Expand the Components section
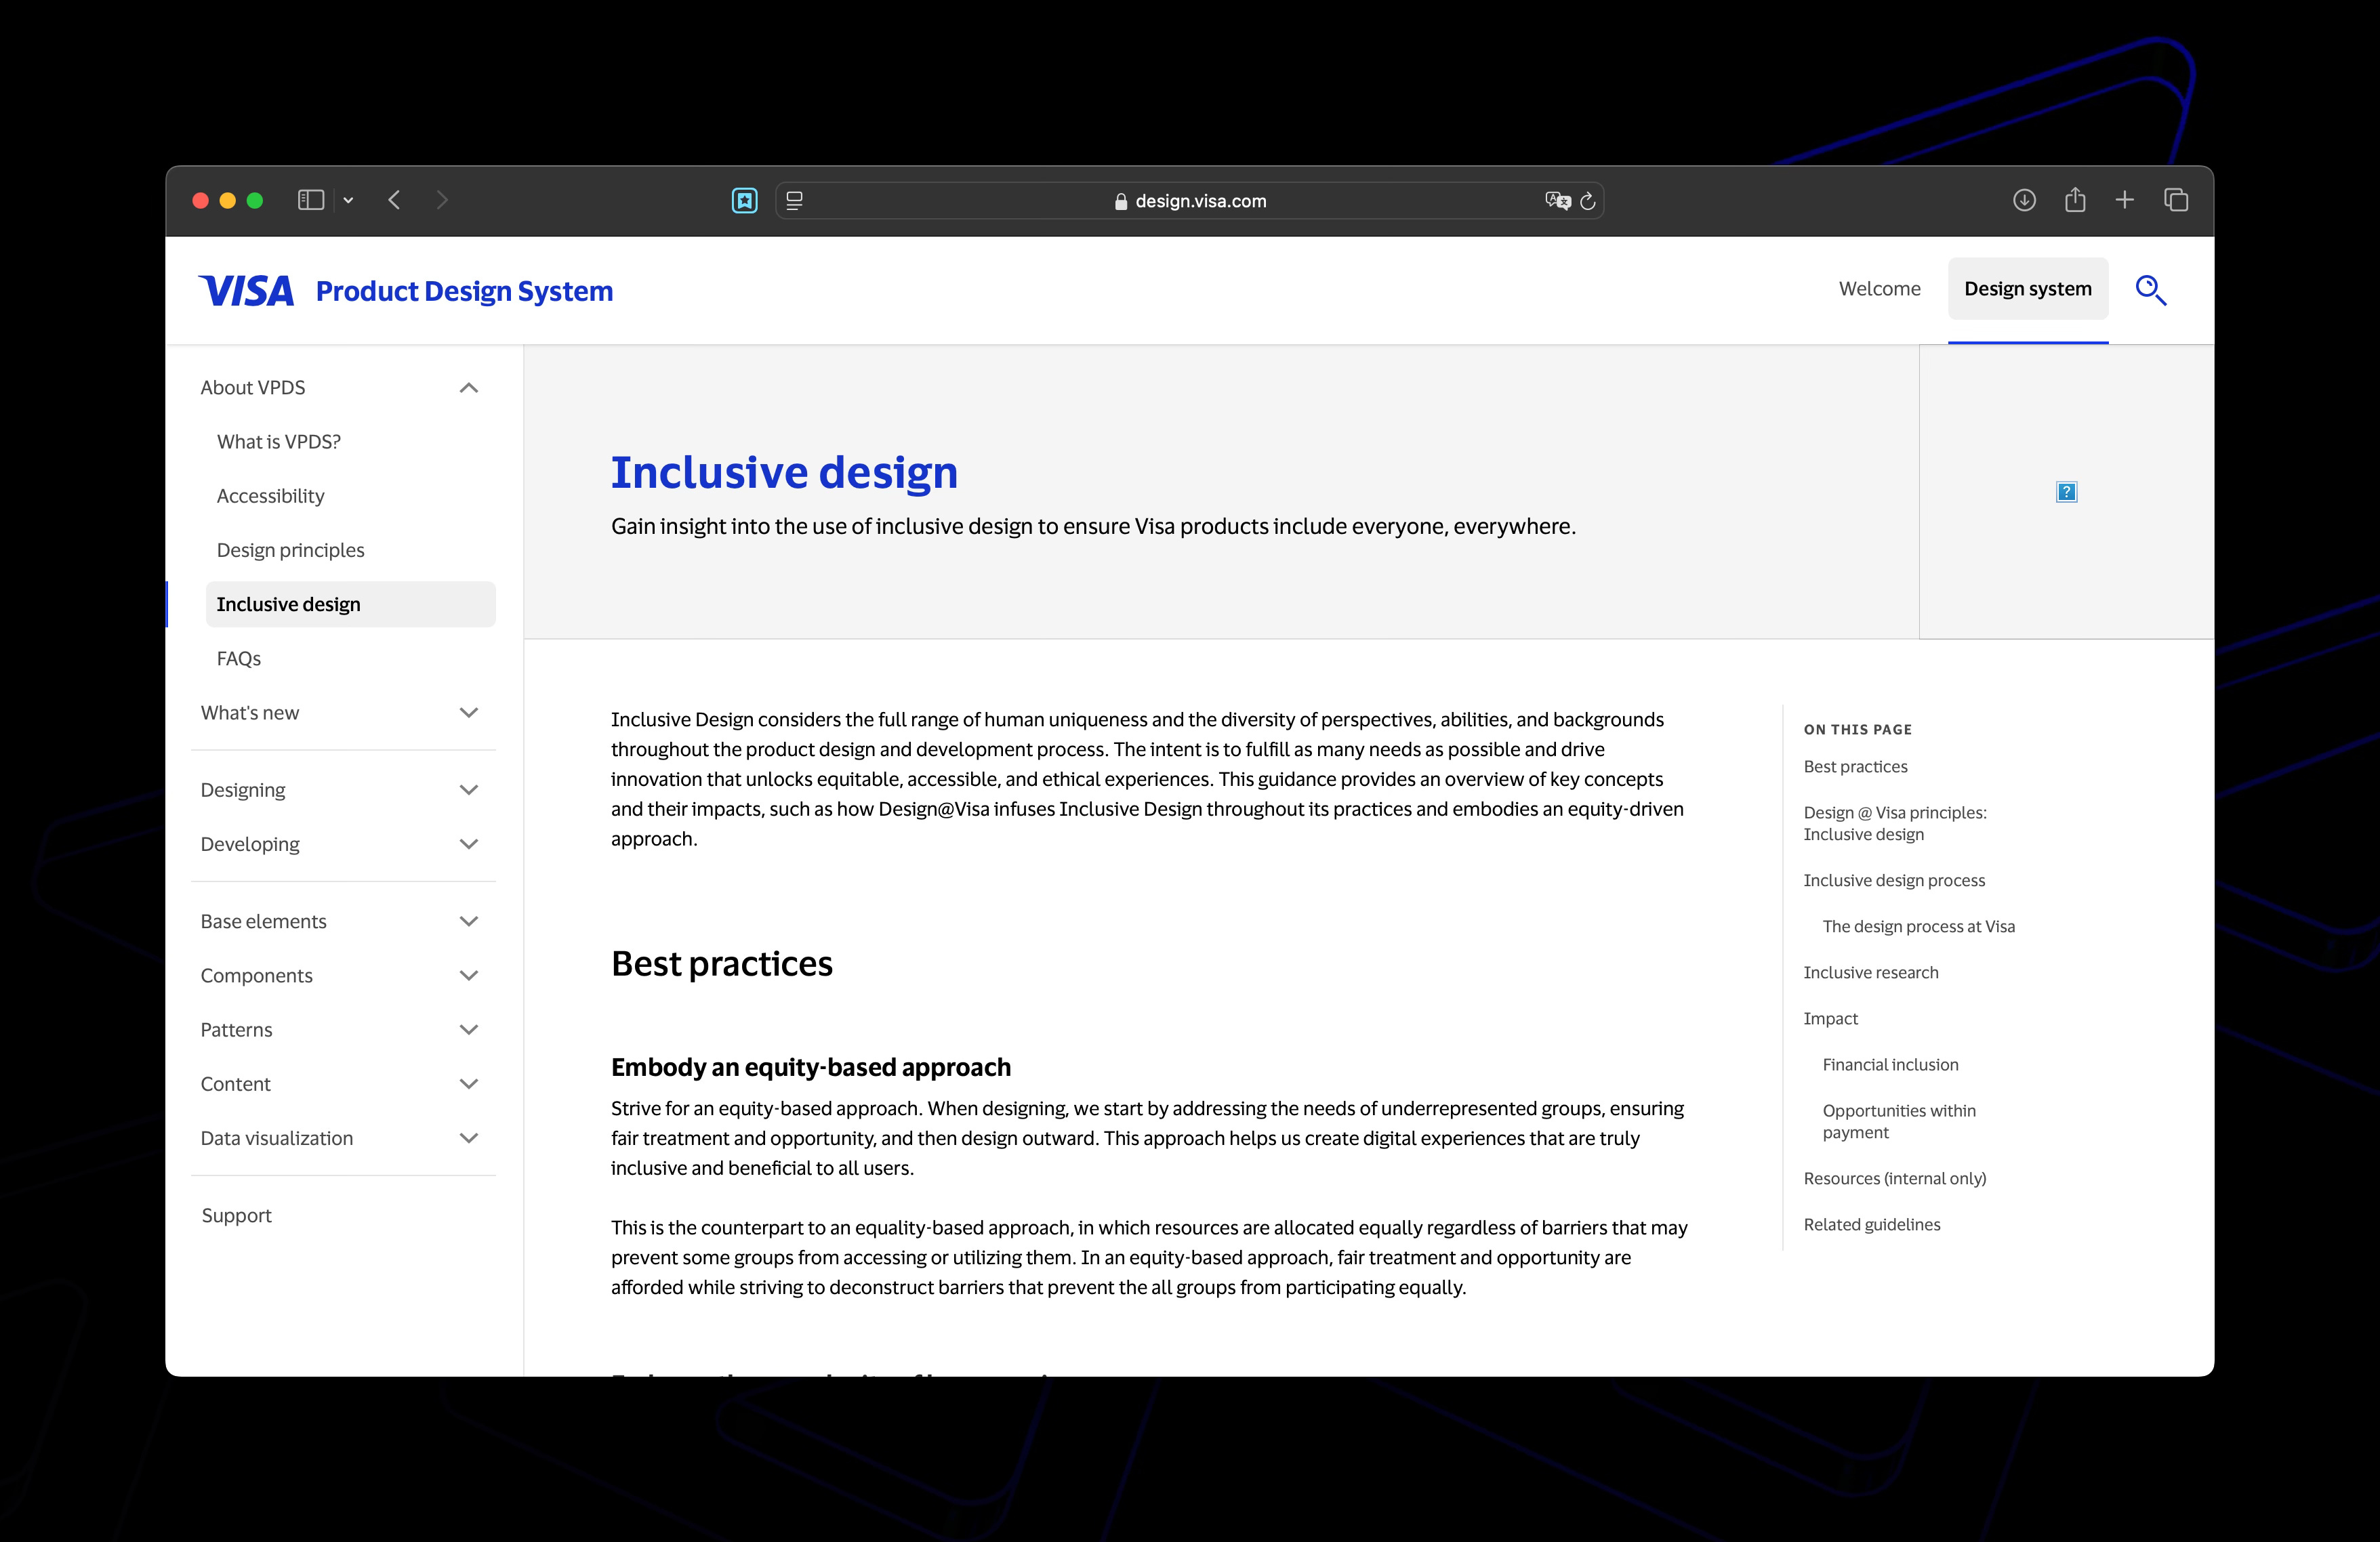The image size is (2380, 1542). pos(339,975)
